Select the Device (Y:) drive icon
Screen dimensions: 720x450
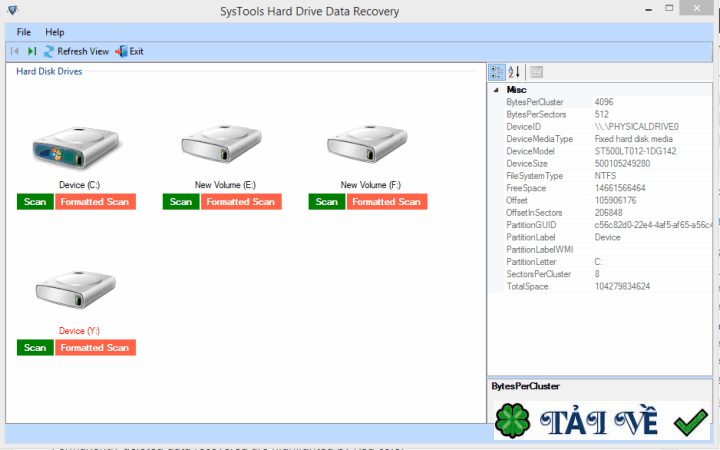76,290
